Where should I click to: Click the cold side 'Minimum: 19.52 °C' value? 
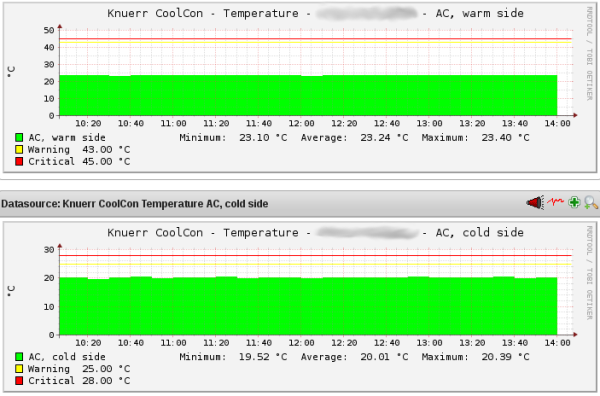click(233, 357)
